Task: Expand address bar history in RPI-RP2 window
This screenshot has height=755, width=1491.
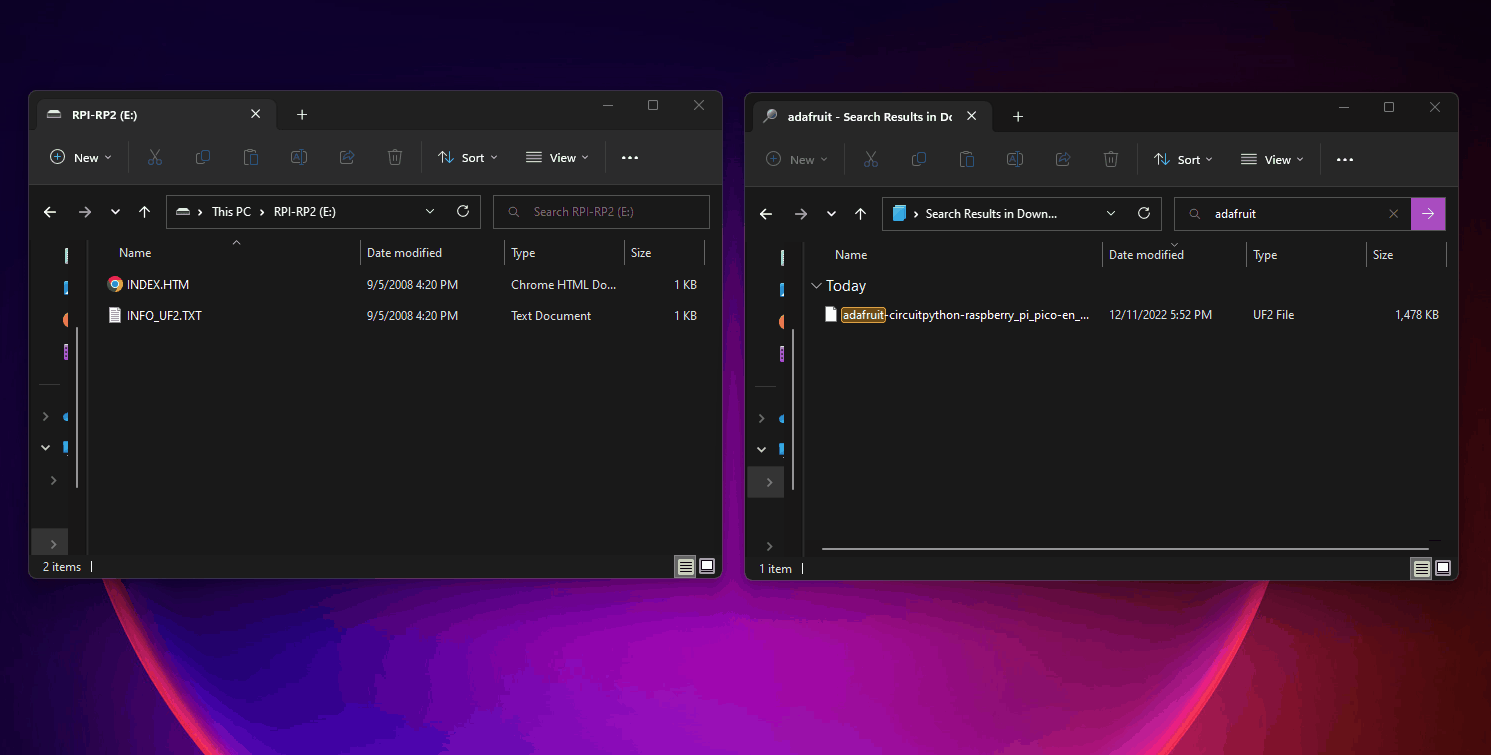Action: (430, 211)
